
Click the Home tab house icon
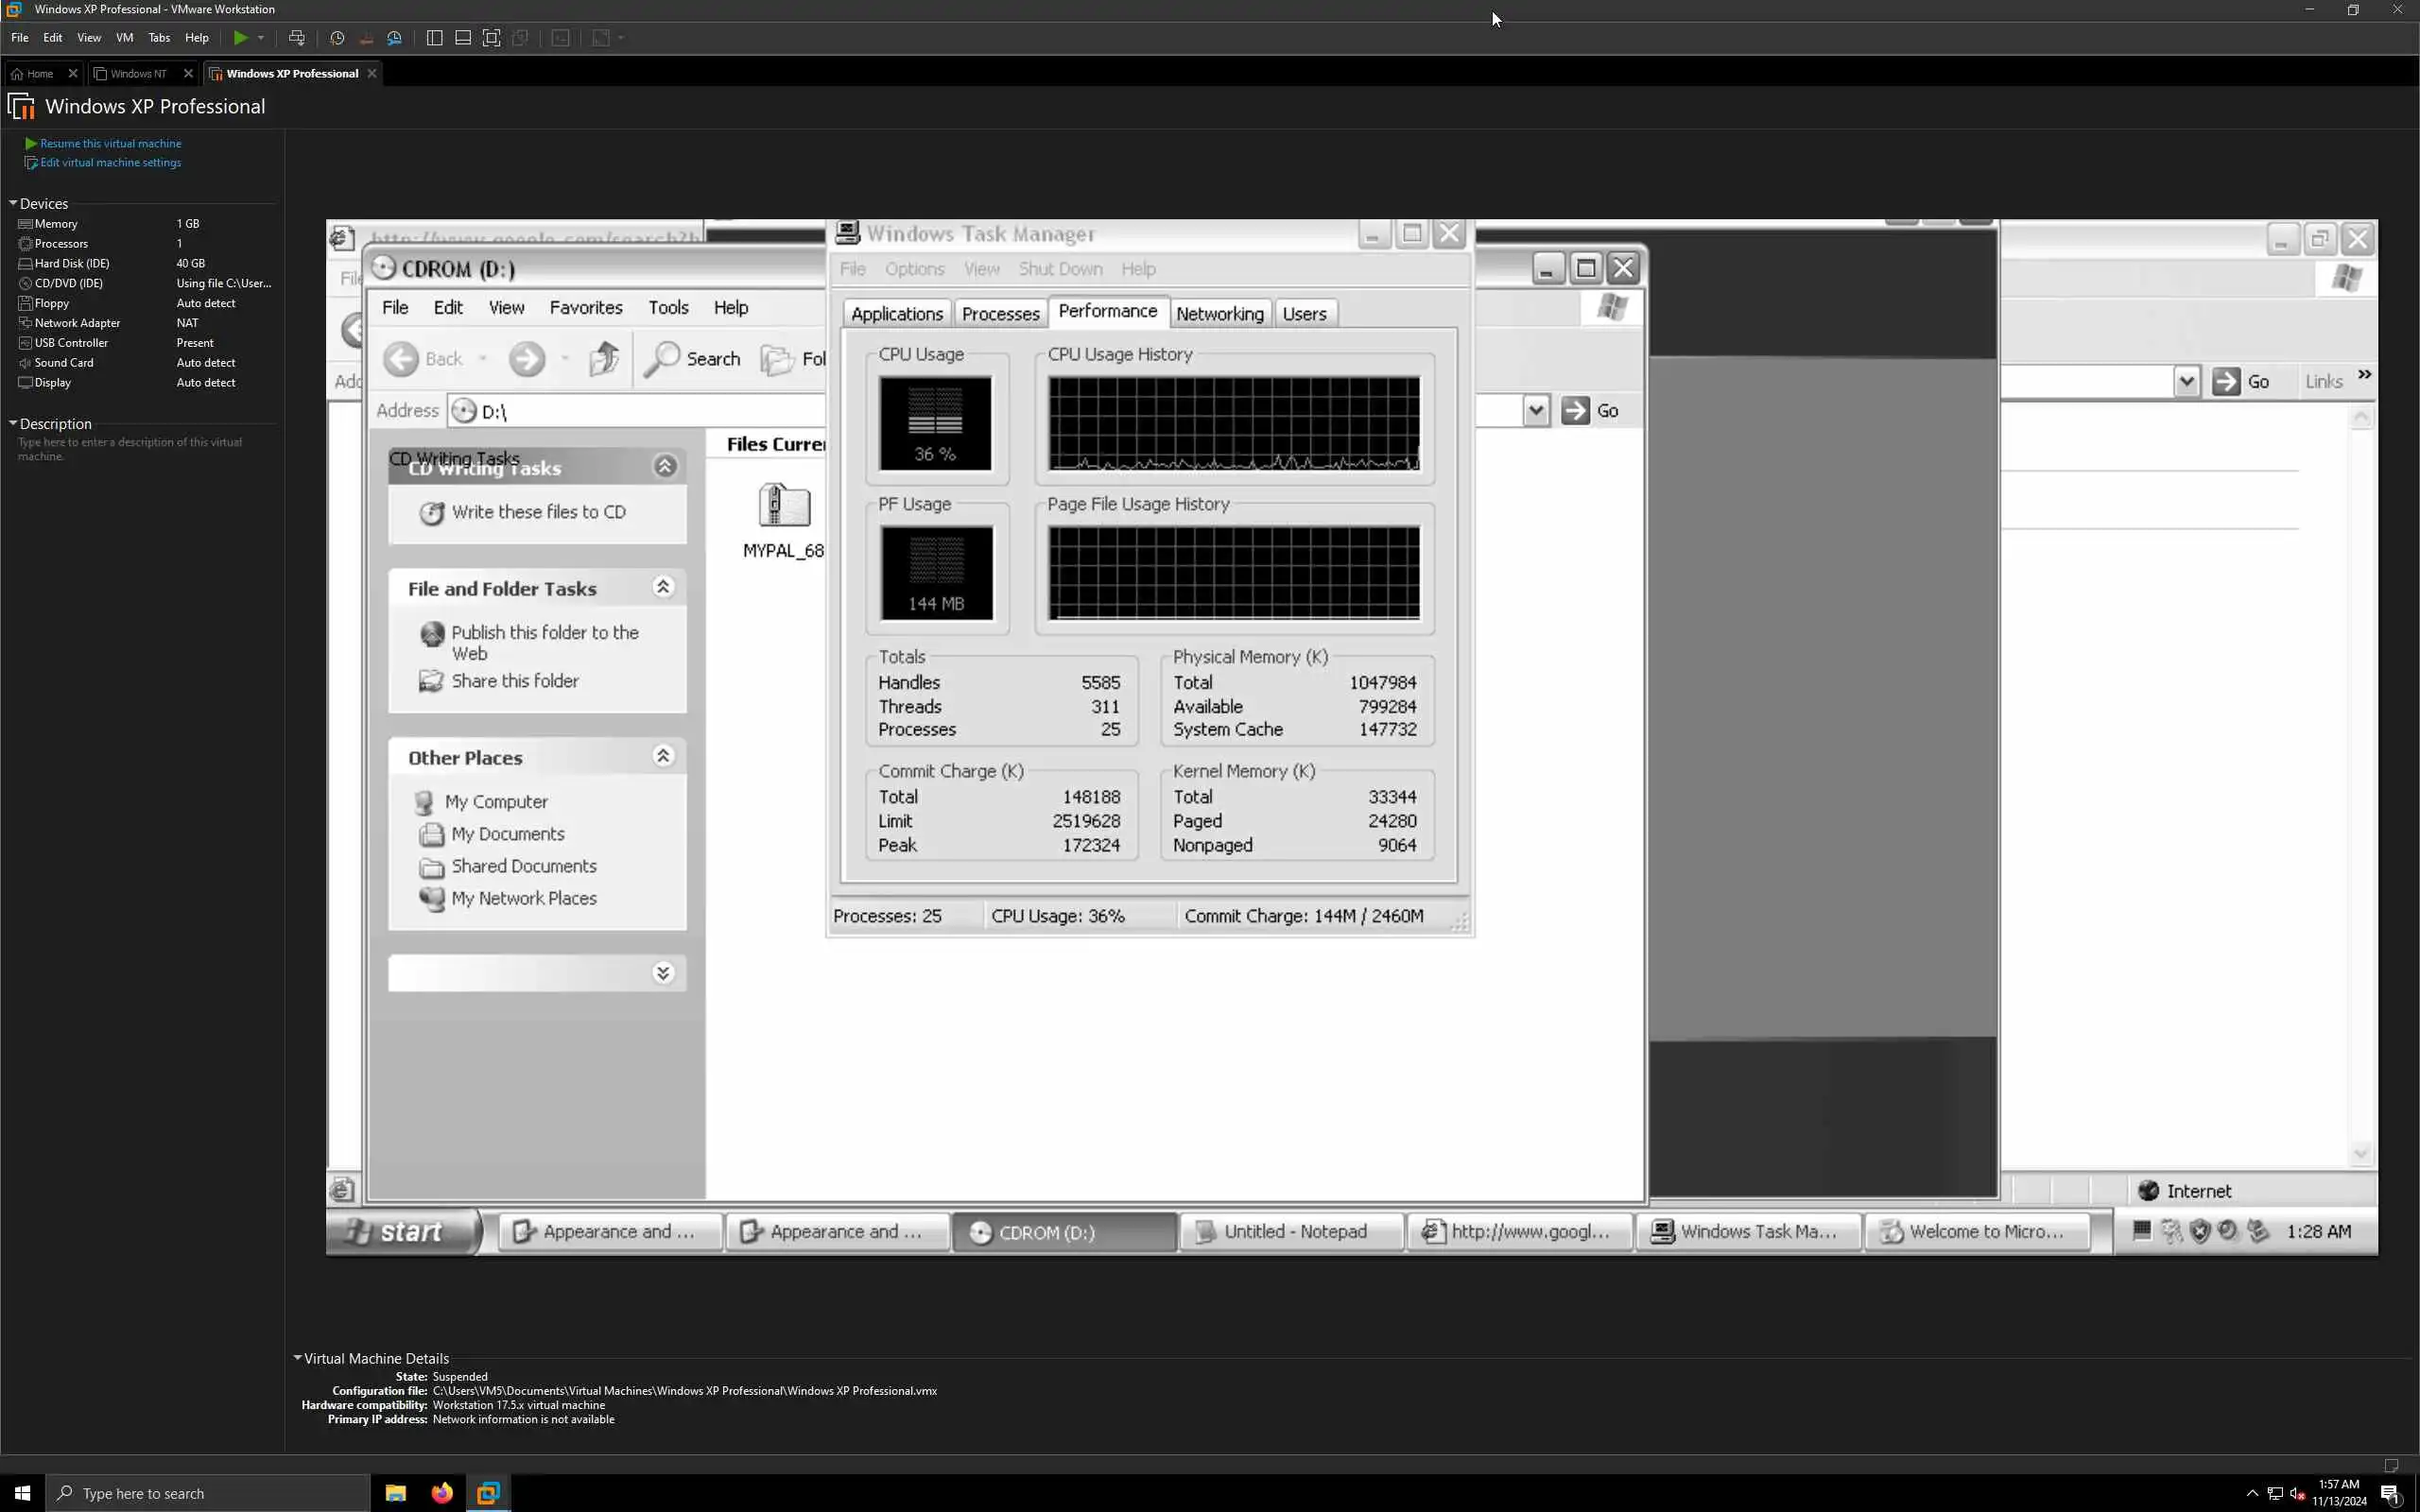[17, 74]
